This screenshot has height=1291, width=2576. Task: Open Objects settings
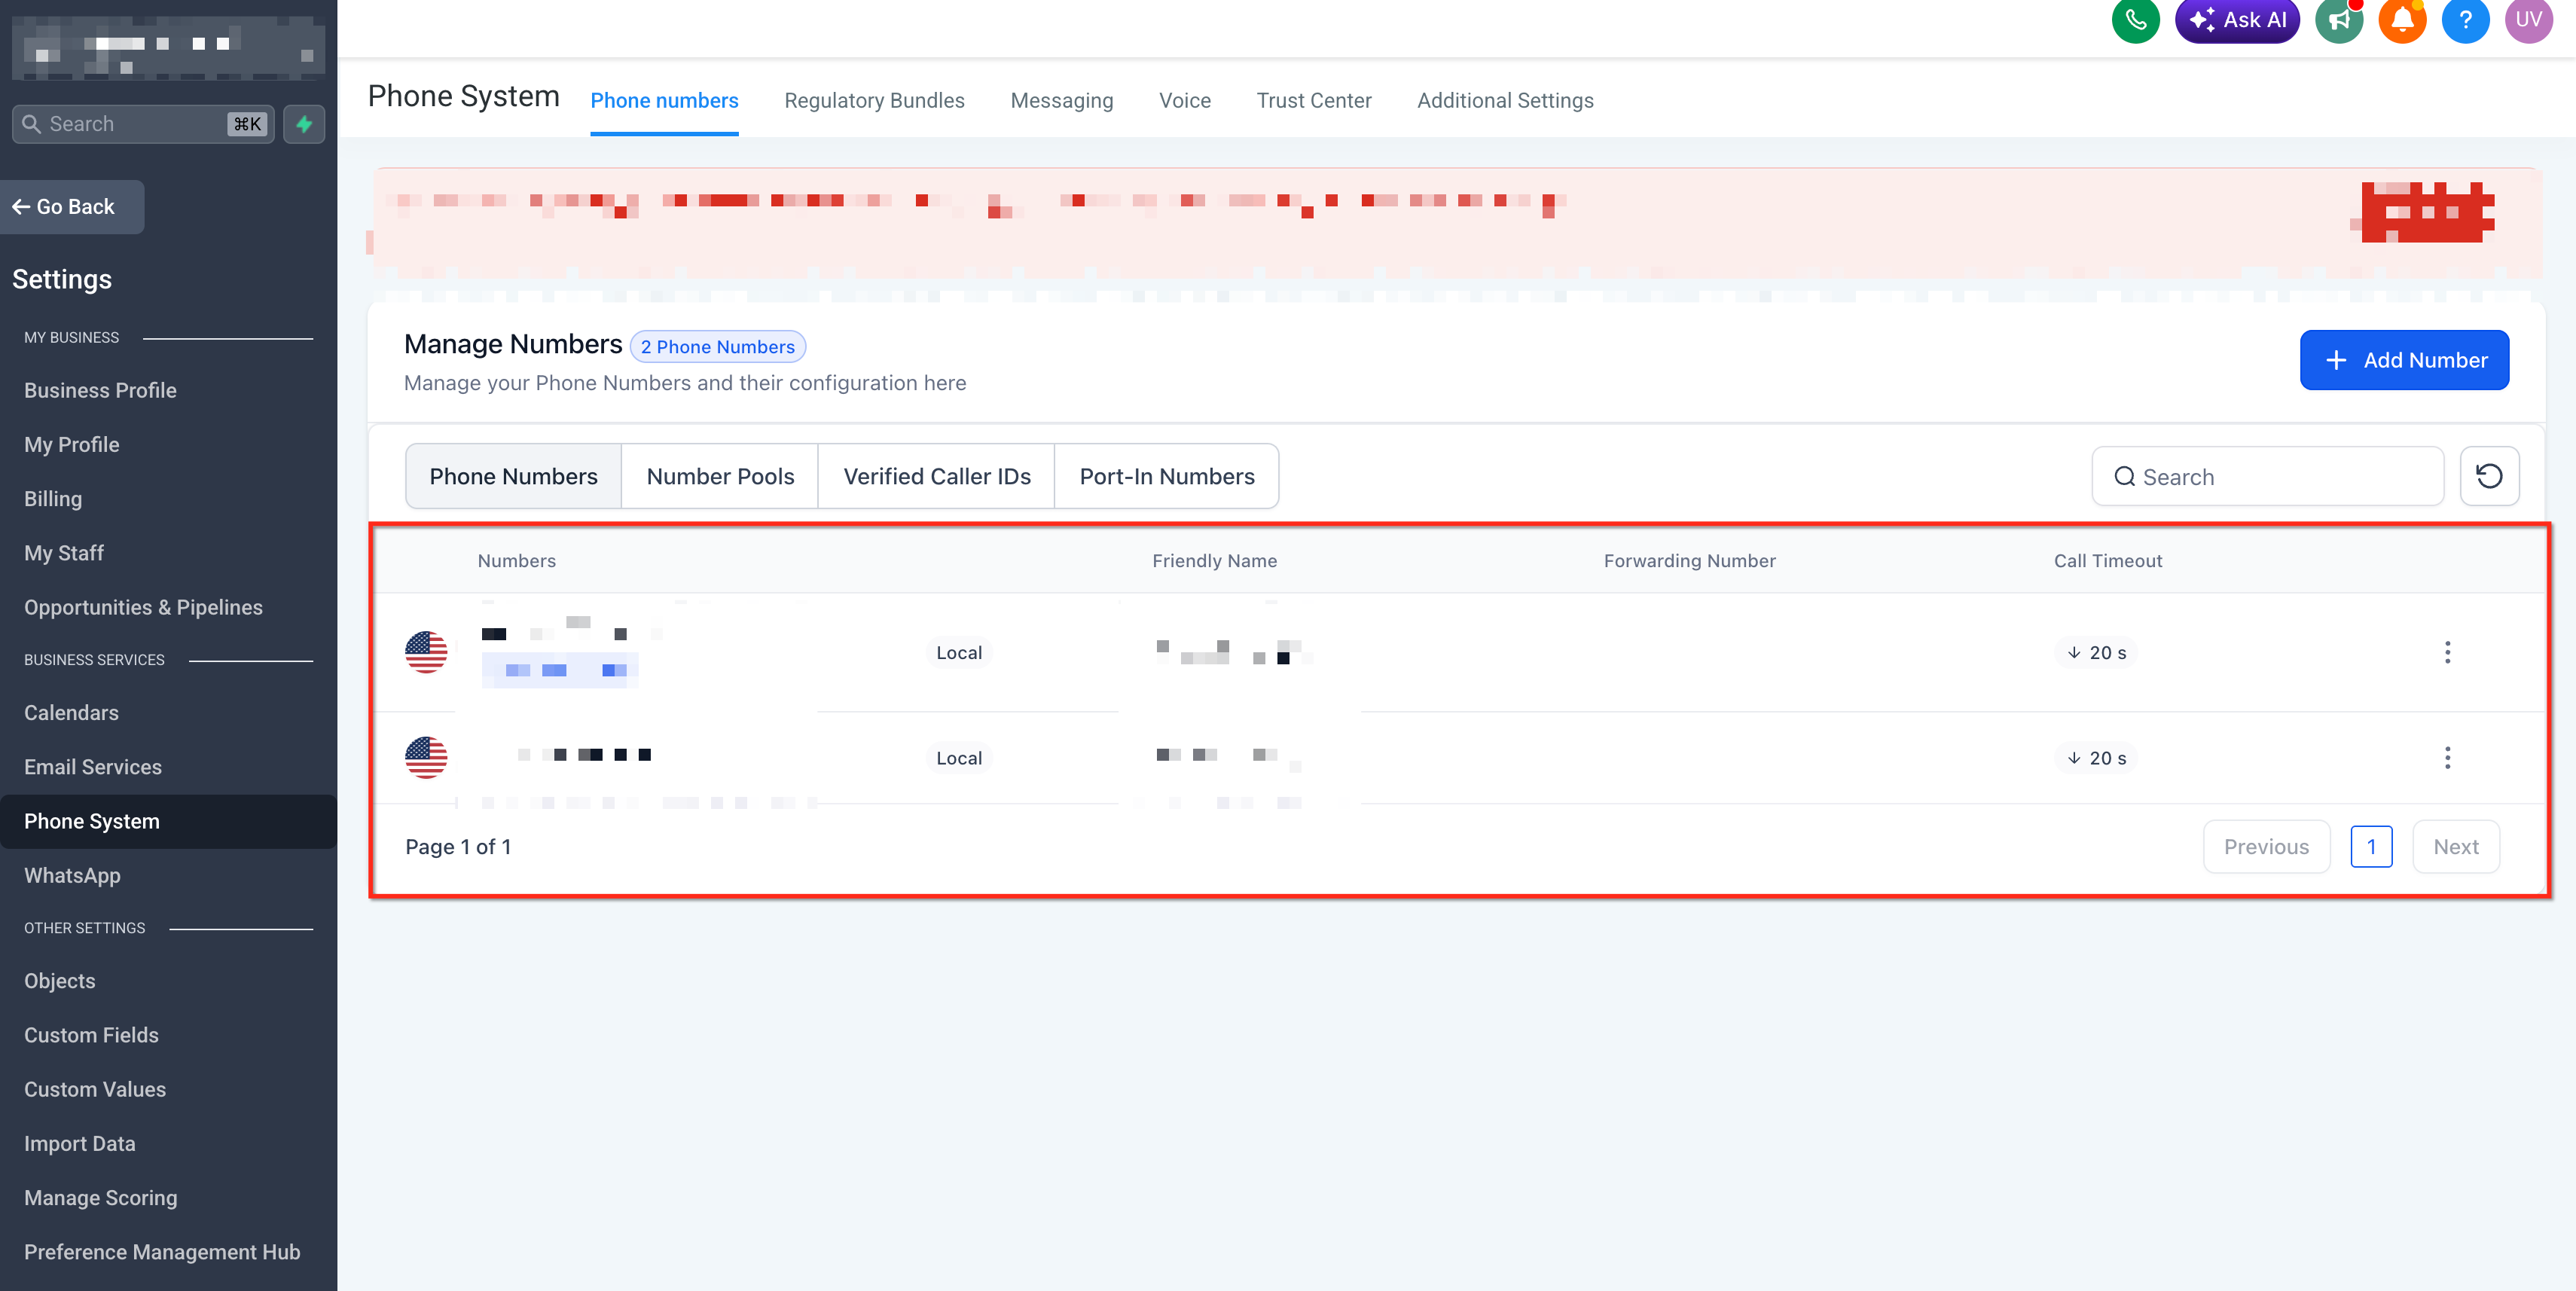pyautogui.click(x=60, y=981)
